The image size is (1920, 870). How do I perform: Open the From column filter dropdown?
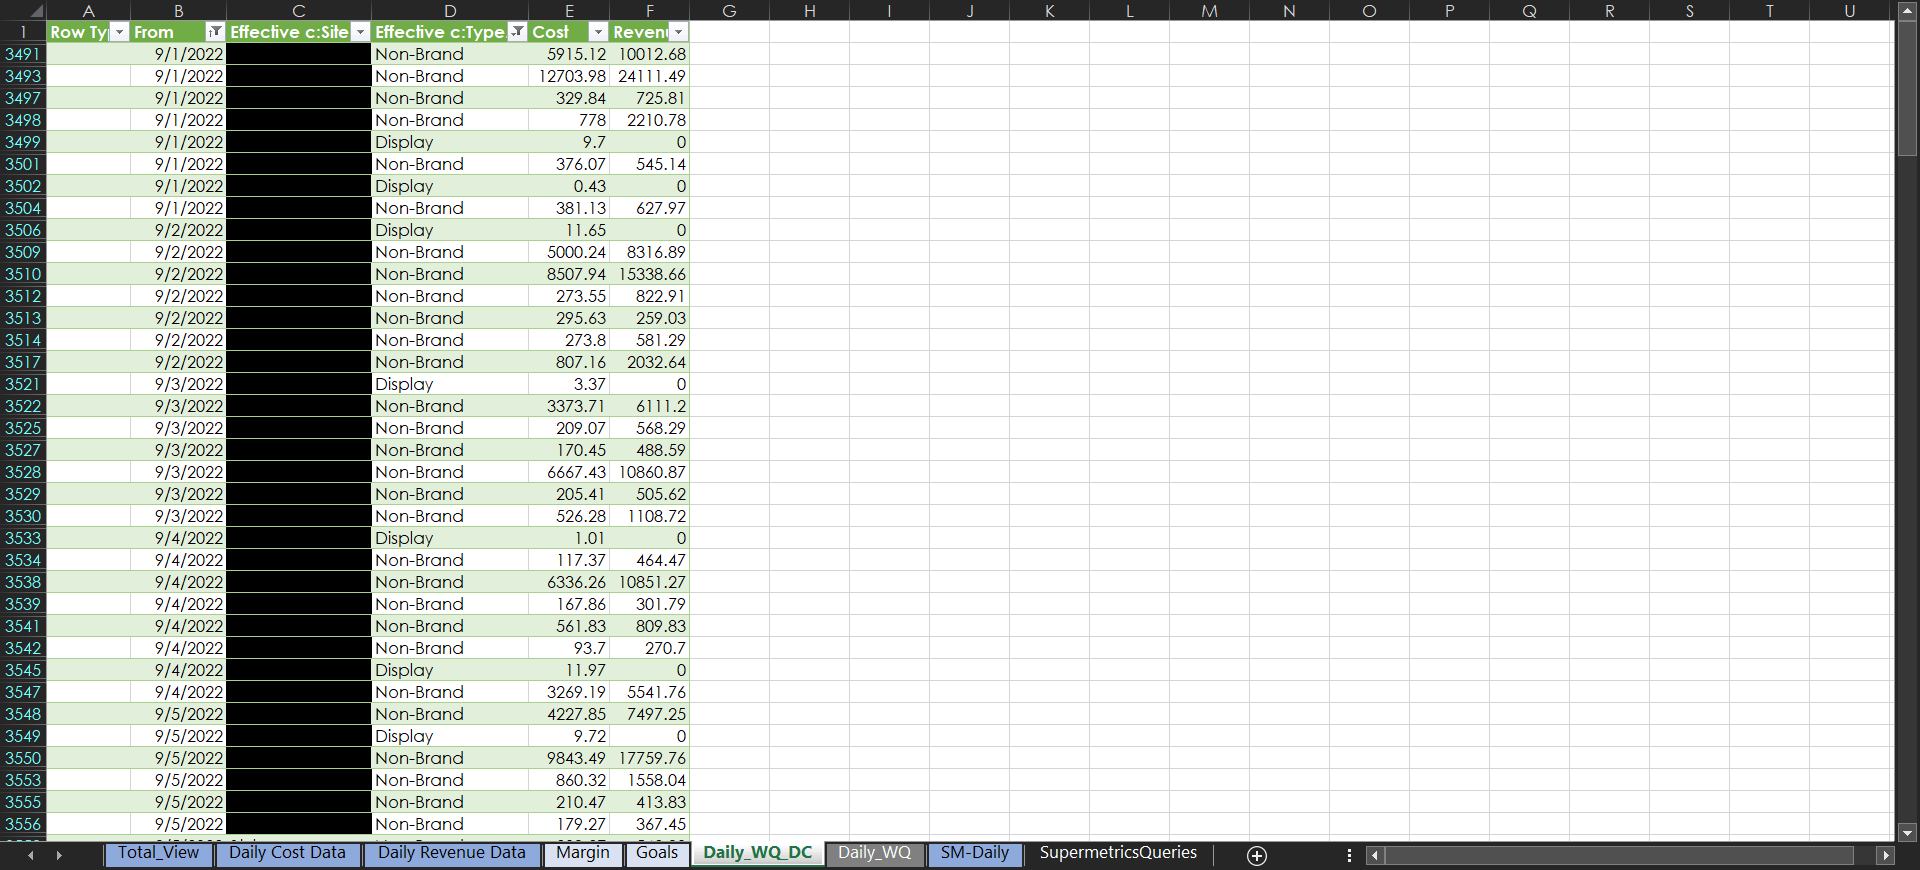pos(215,32)
